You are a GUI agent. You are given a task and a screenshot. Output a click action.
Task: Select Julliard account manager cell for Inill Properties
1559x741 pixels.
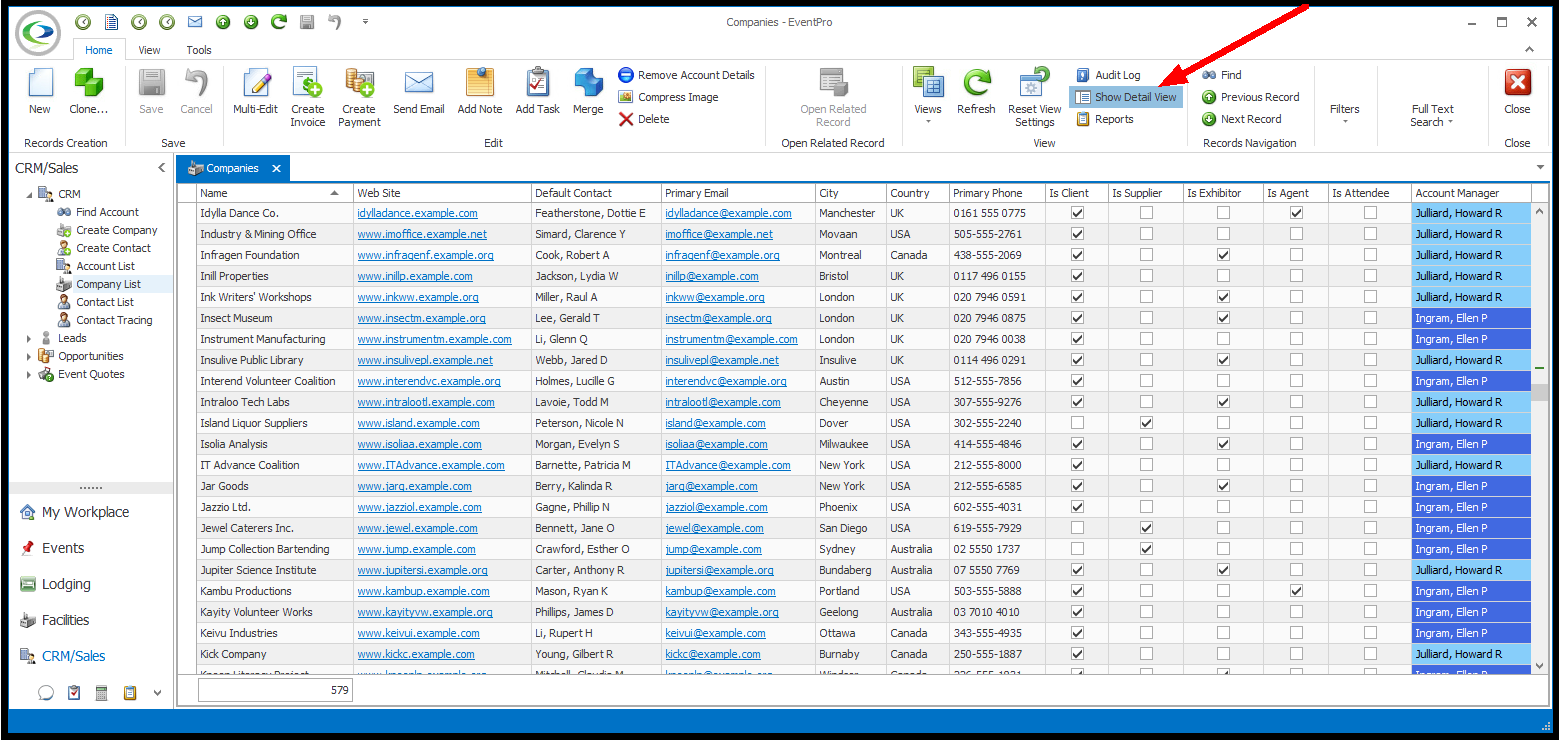(1470, 276)
